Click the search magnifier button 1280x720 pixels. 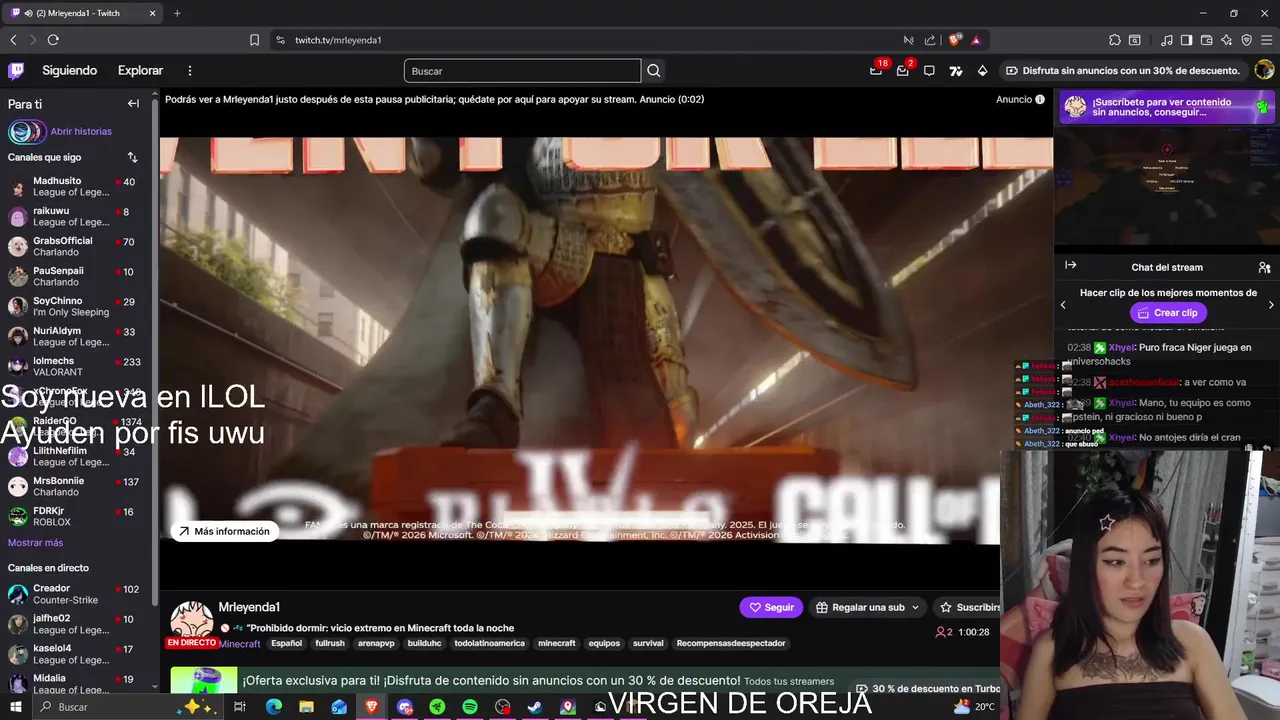654,70
